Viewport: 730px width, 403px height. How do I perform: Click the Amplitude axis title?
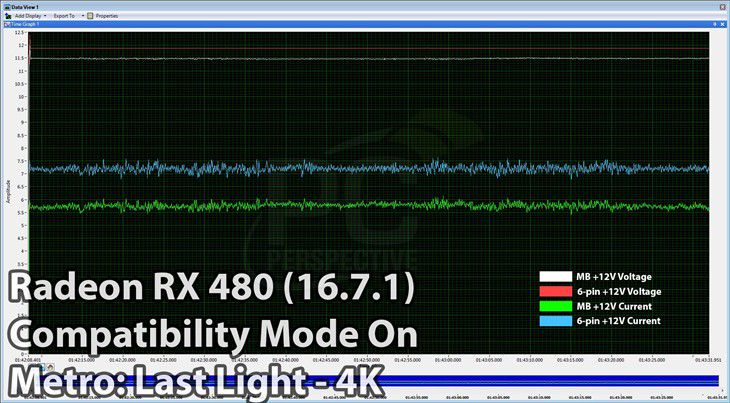coord(8,191)
